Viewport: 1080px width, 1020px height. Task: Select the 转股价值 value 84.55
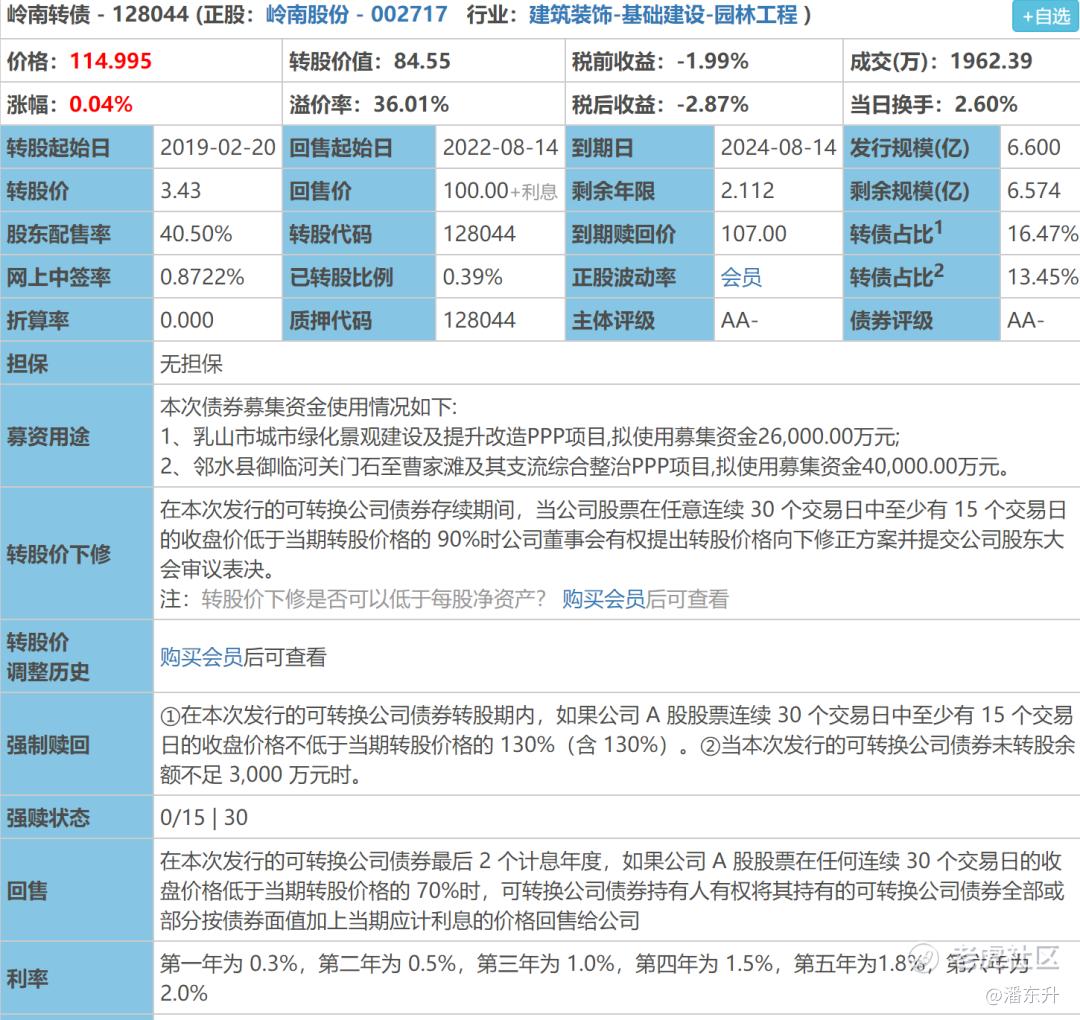422,61
